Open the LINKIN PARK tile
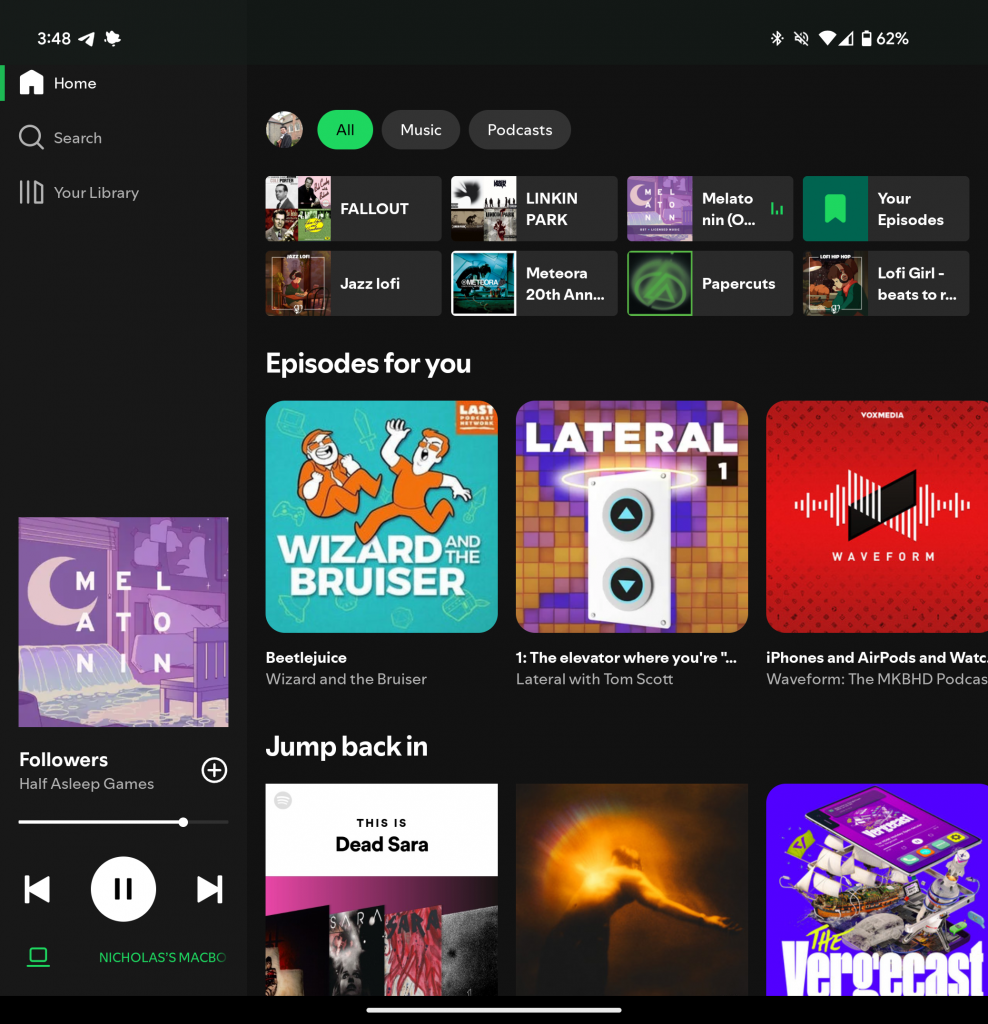 click(x=534, y=208)
